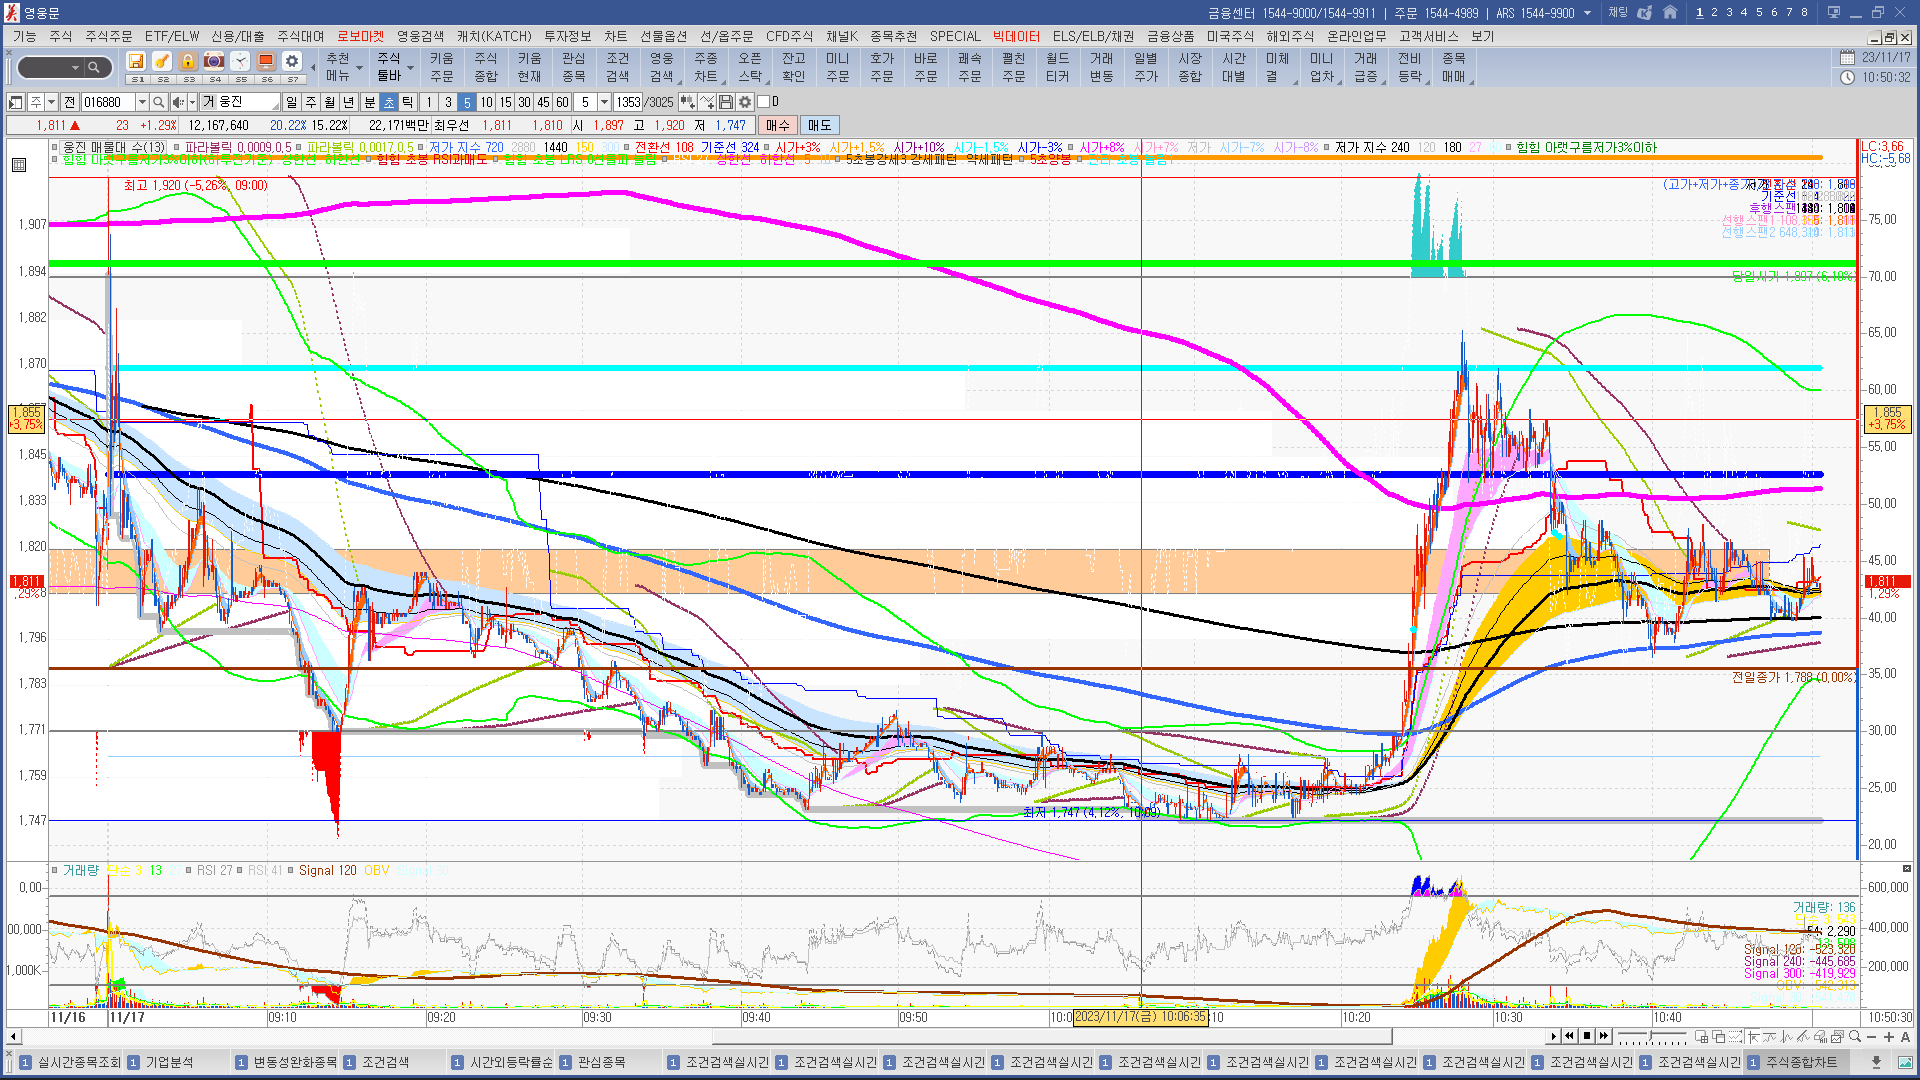Click the red 매수 buy button
1920x1080 pixels.
pos(777,125)
